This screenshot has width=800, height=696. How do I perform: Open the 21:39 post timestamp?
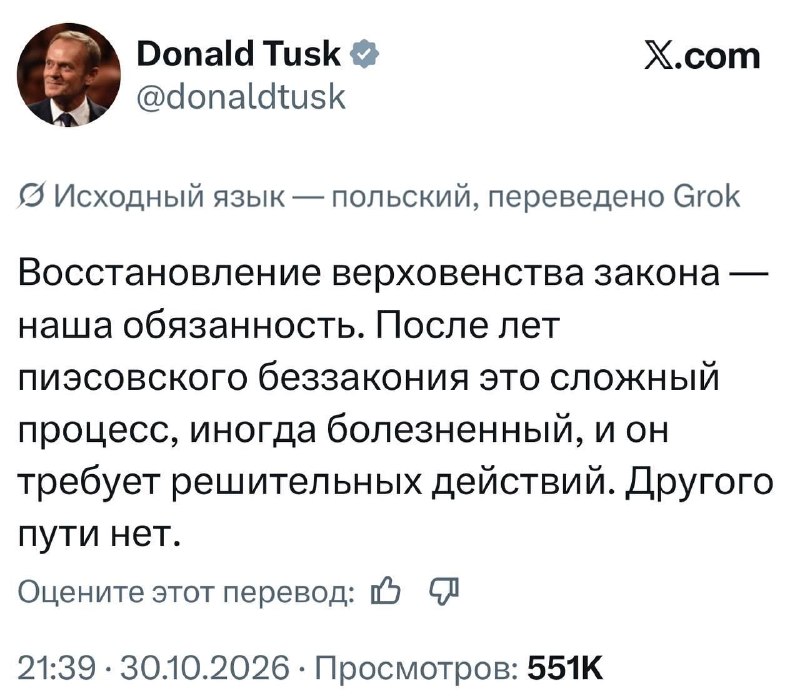(57, 667)
